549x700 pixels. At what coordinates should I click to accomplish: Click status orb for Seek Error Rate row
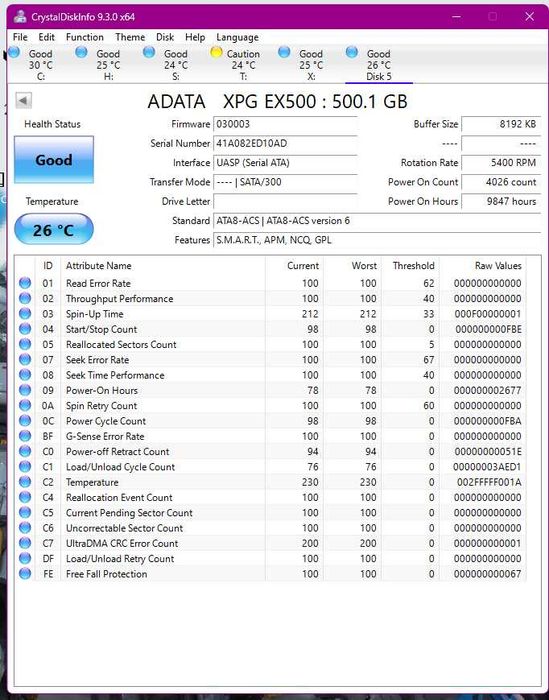25,359
